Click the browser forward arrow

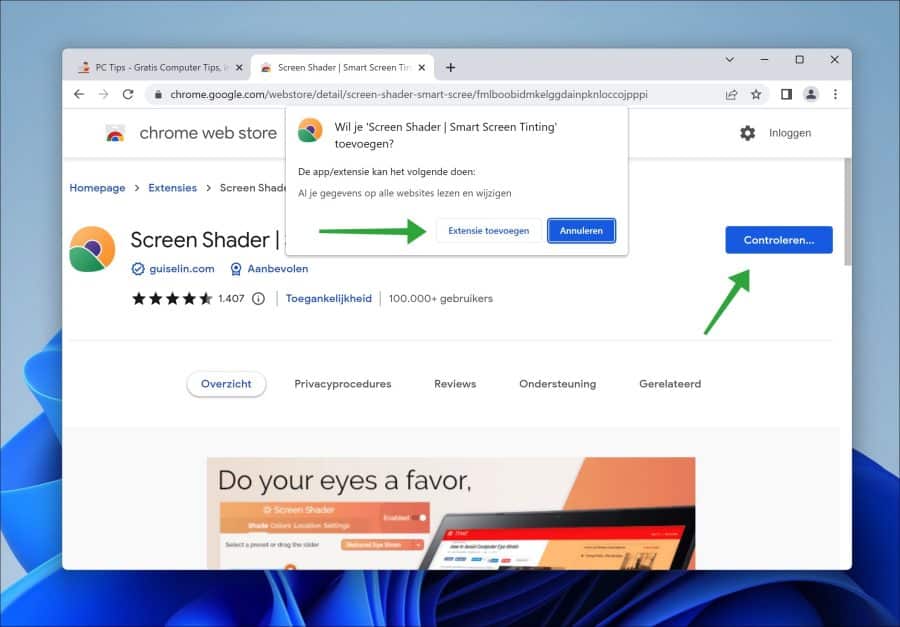point(103,94)
